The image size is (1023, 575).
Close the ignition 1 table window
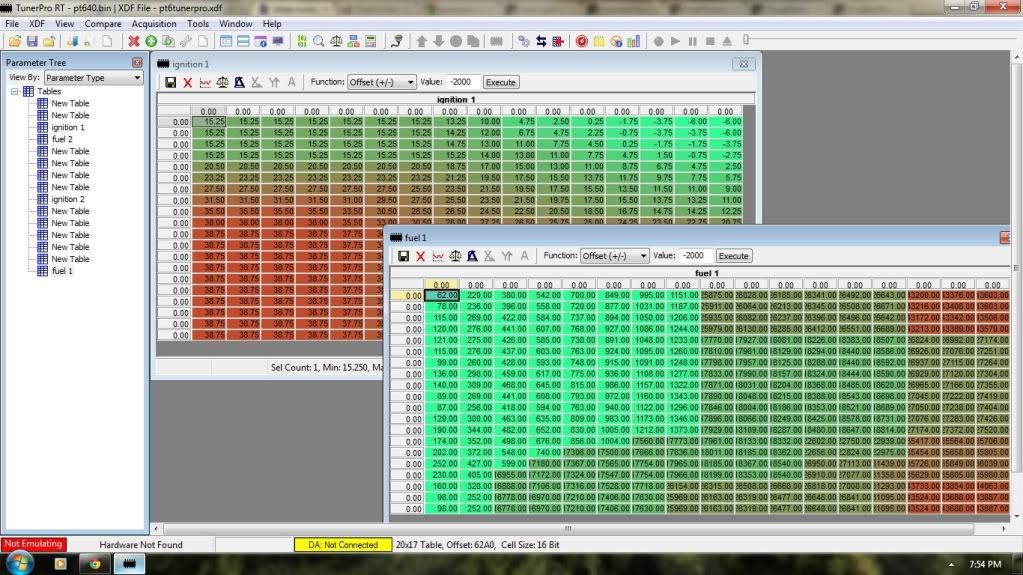coord(744,64)
